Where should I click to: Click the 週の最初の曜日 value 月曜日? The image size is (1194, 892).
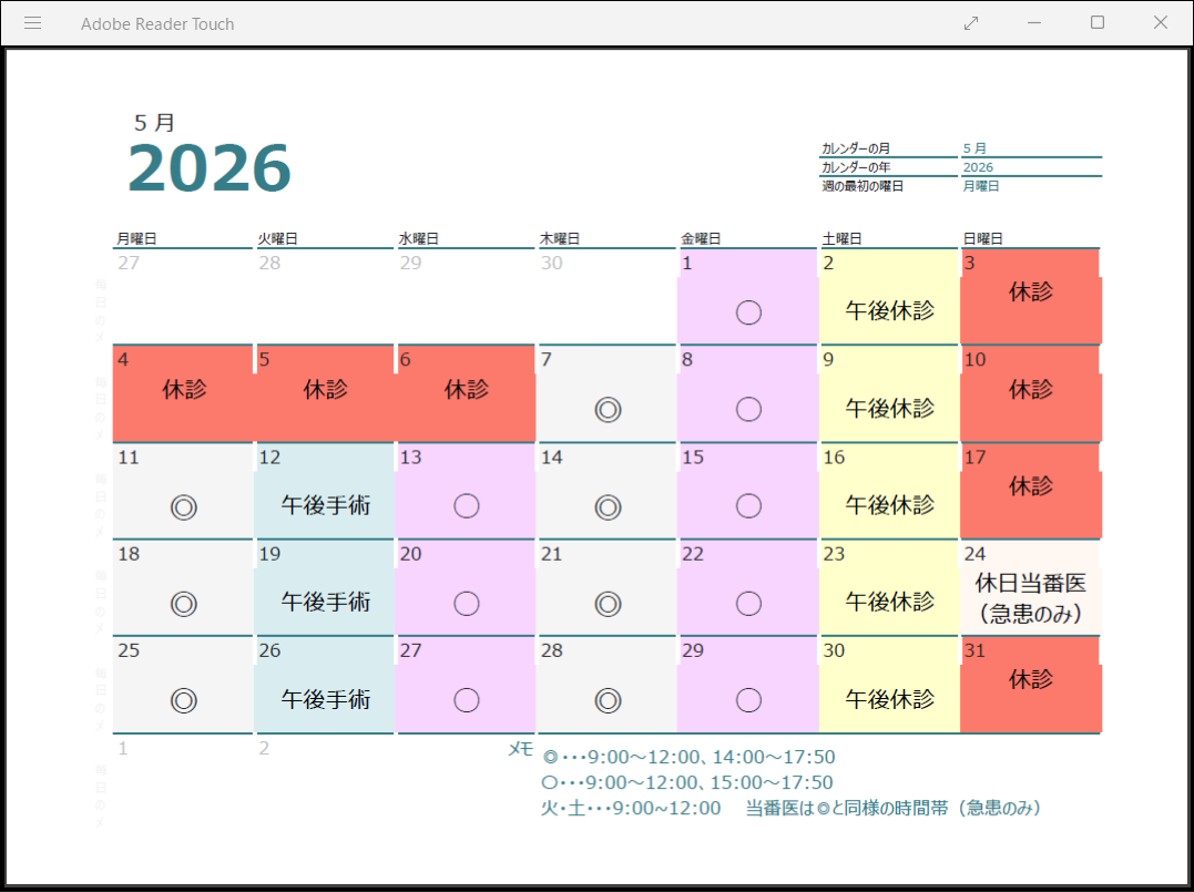[981, 186]
